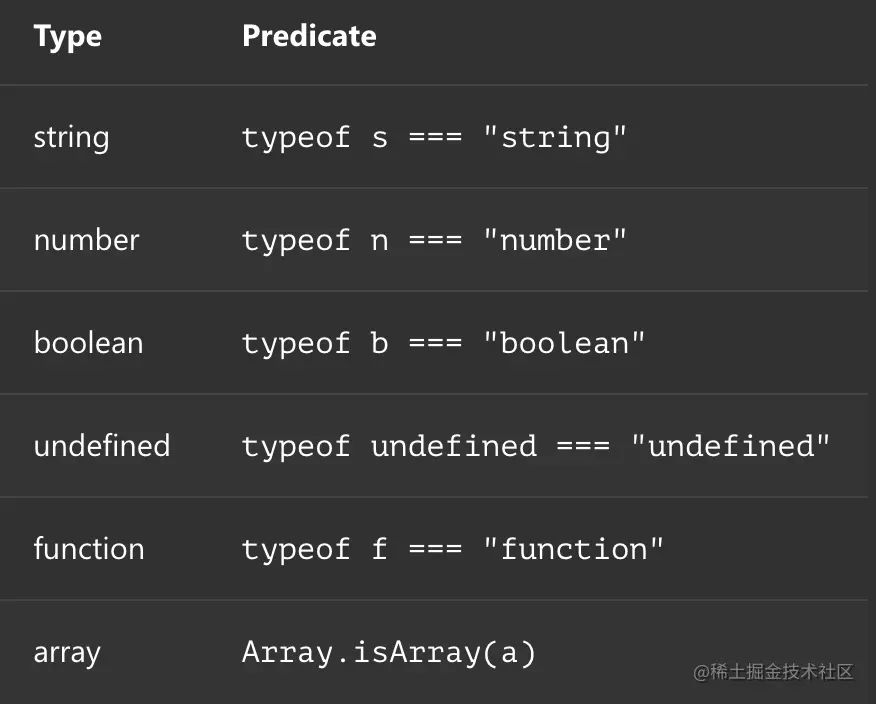Select the undefined type cell
The height and width of the screenshot is (704, 876).
[102, 446]
